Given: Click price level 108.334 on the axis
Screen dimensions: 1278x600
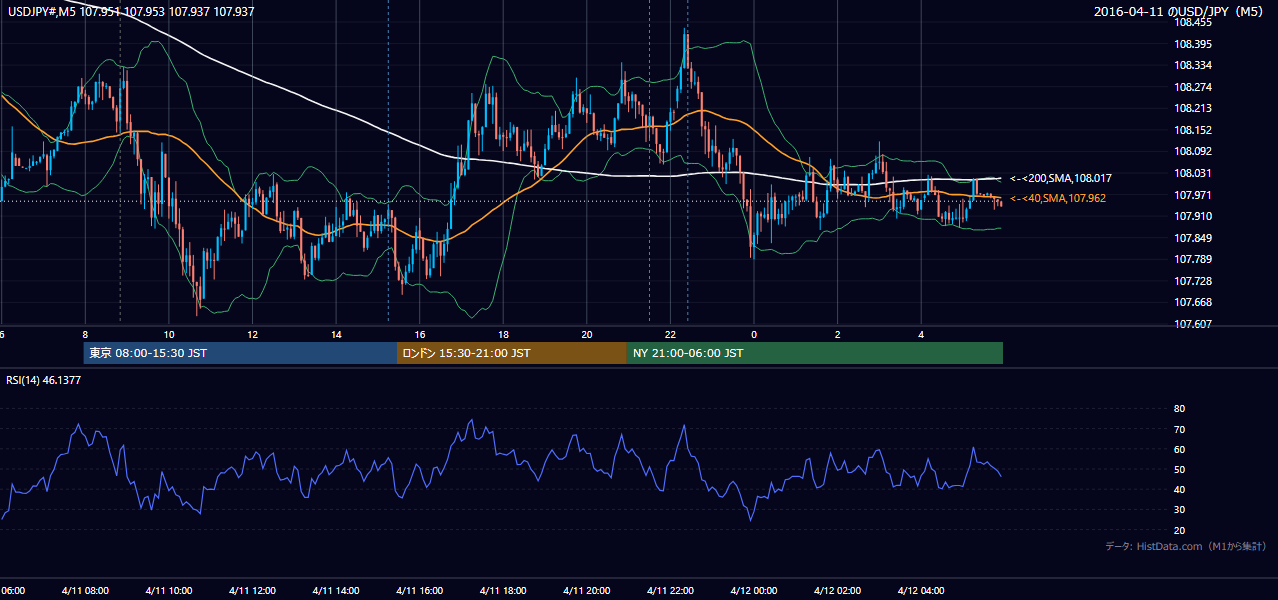Looking at the screenshot, I should click(x=1193, y=65).
